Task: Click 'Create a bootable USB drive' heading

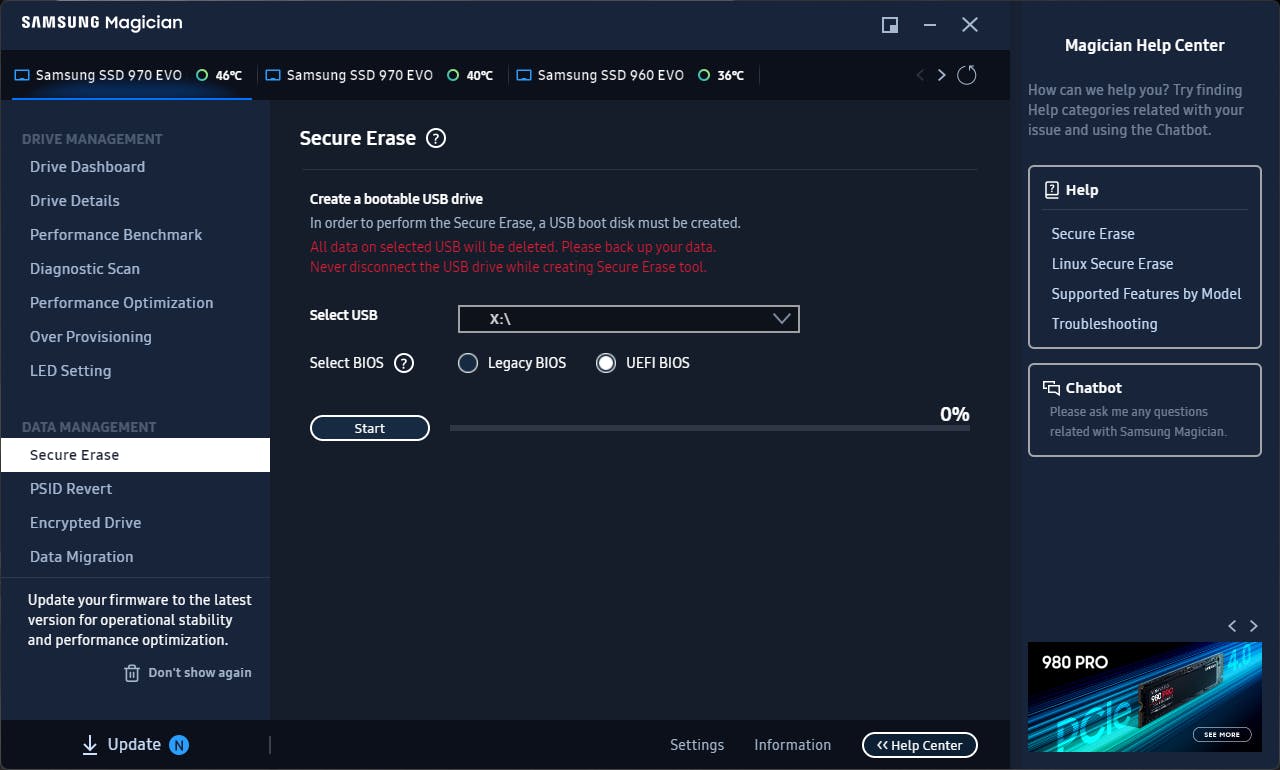Action: [x=396, y=199]
